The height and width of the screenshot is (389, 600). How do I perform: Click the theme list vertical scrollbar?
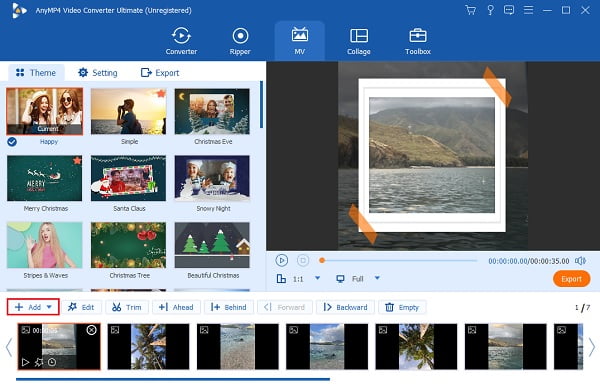click(261, 104)
